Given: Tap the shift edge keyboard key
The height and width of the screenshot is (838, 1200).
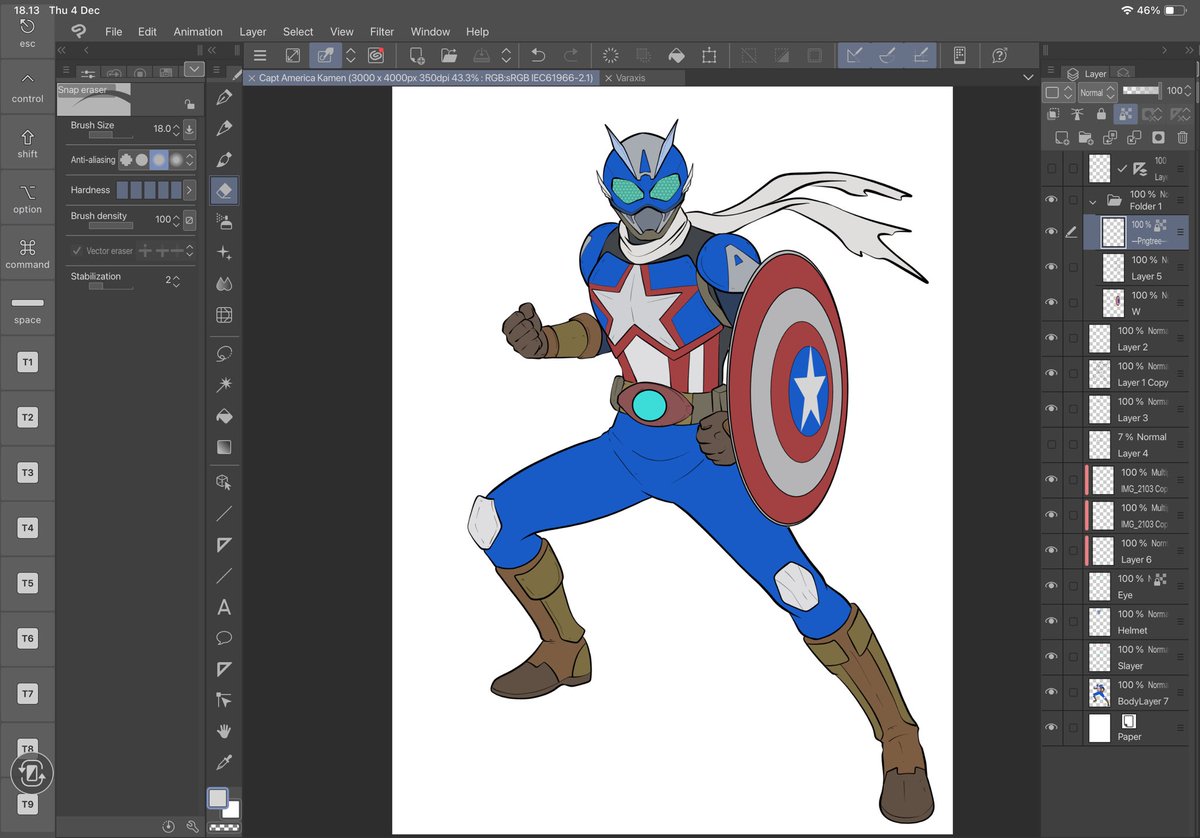Looking at the screenshot, I should point(27,144).
